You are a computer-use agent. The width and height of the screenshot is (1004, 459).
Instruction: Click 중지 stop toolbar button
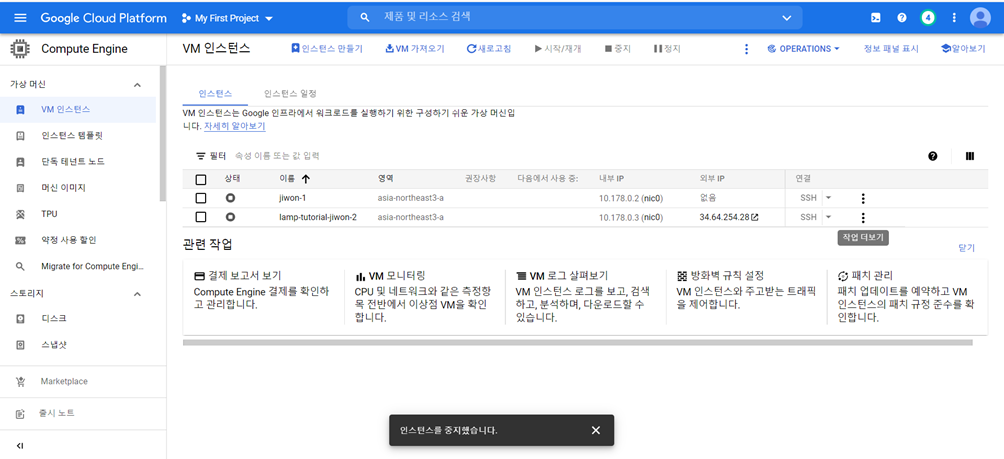(x=617, y=49)
